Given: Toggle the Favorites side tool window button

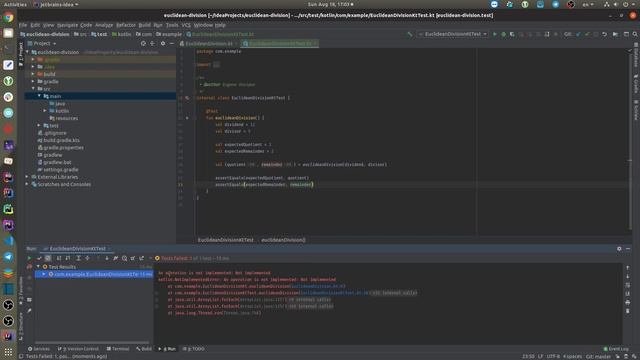Looking at the screenshot, I should (21, 291).
